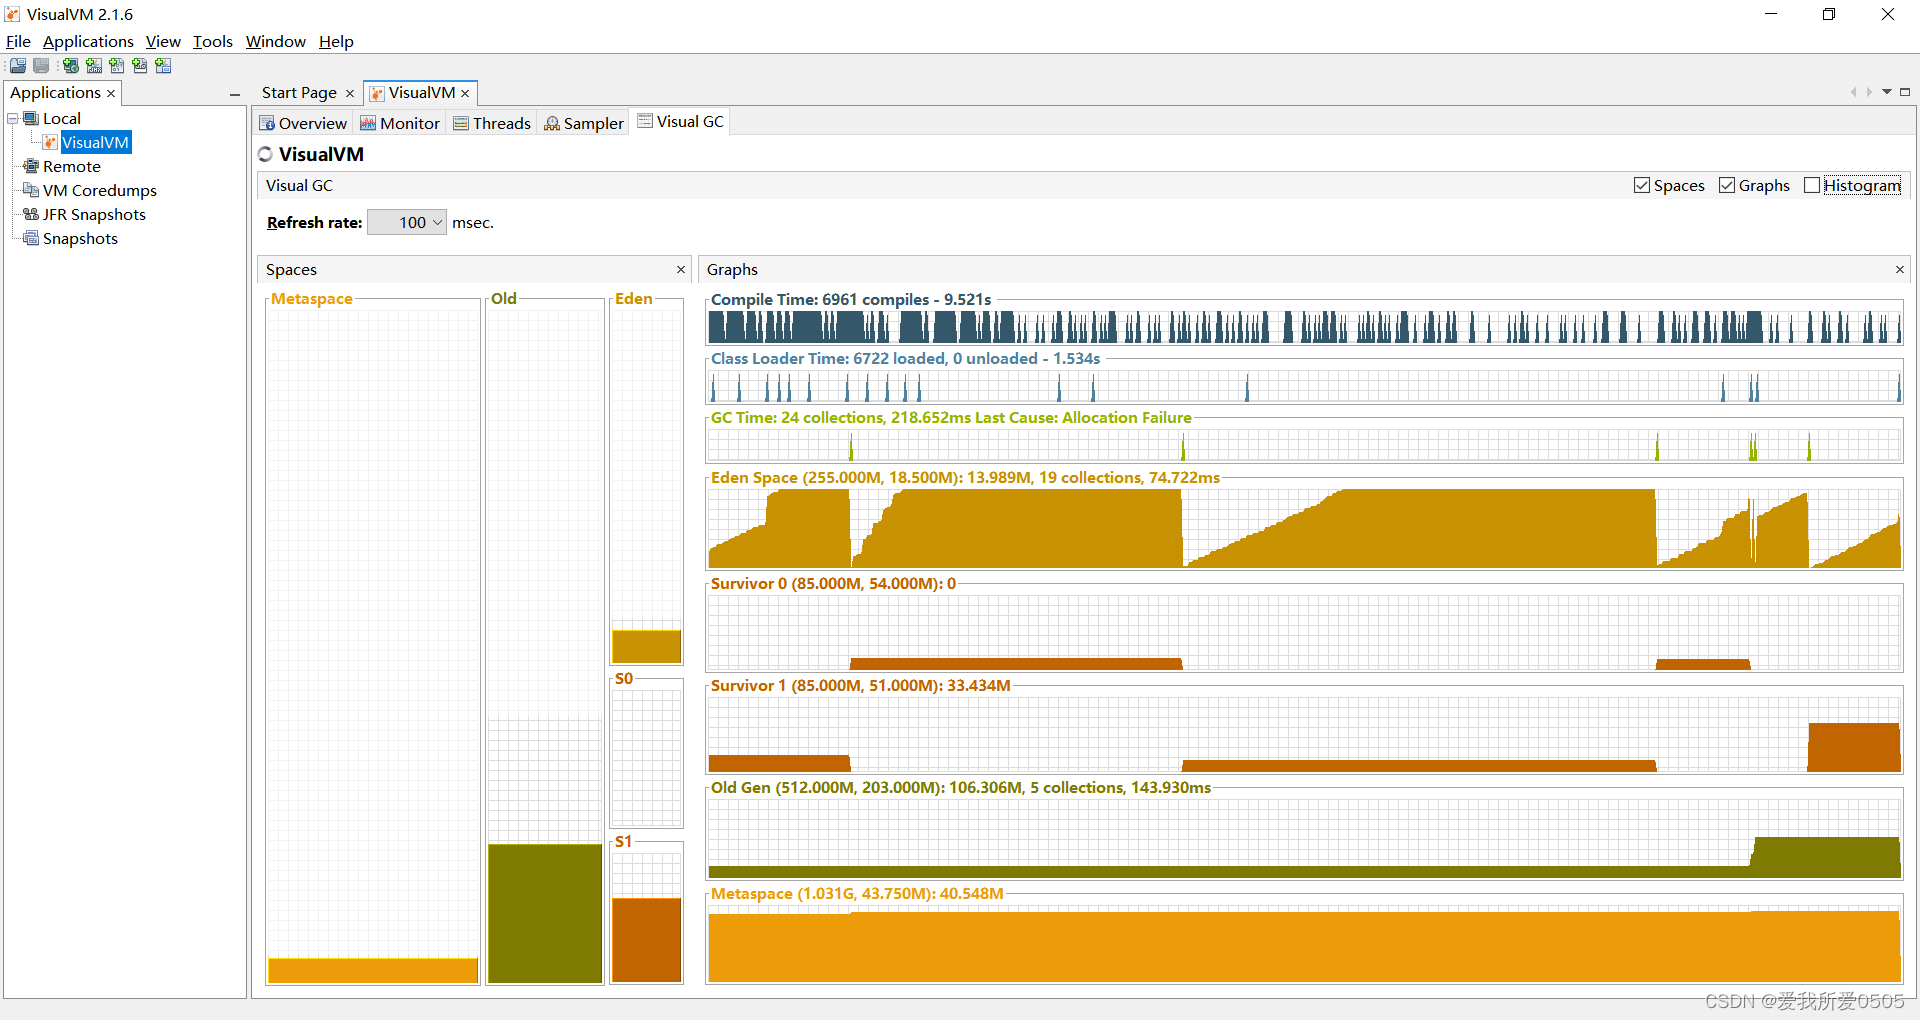Click the VisualVM logo in title bar
The height and width of the screenshot is (1020, 1920).
(x=12, y=14)
